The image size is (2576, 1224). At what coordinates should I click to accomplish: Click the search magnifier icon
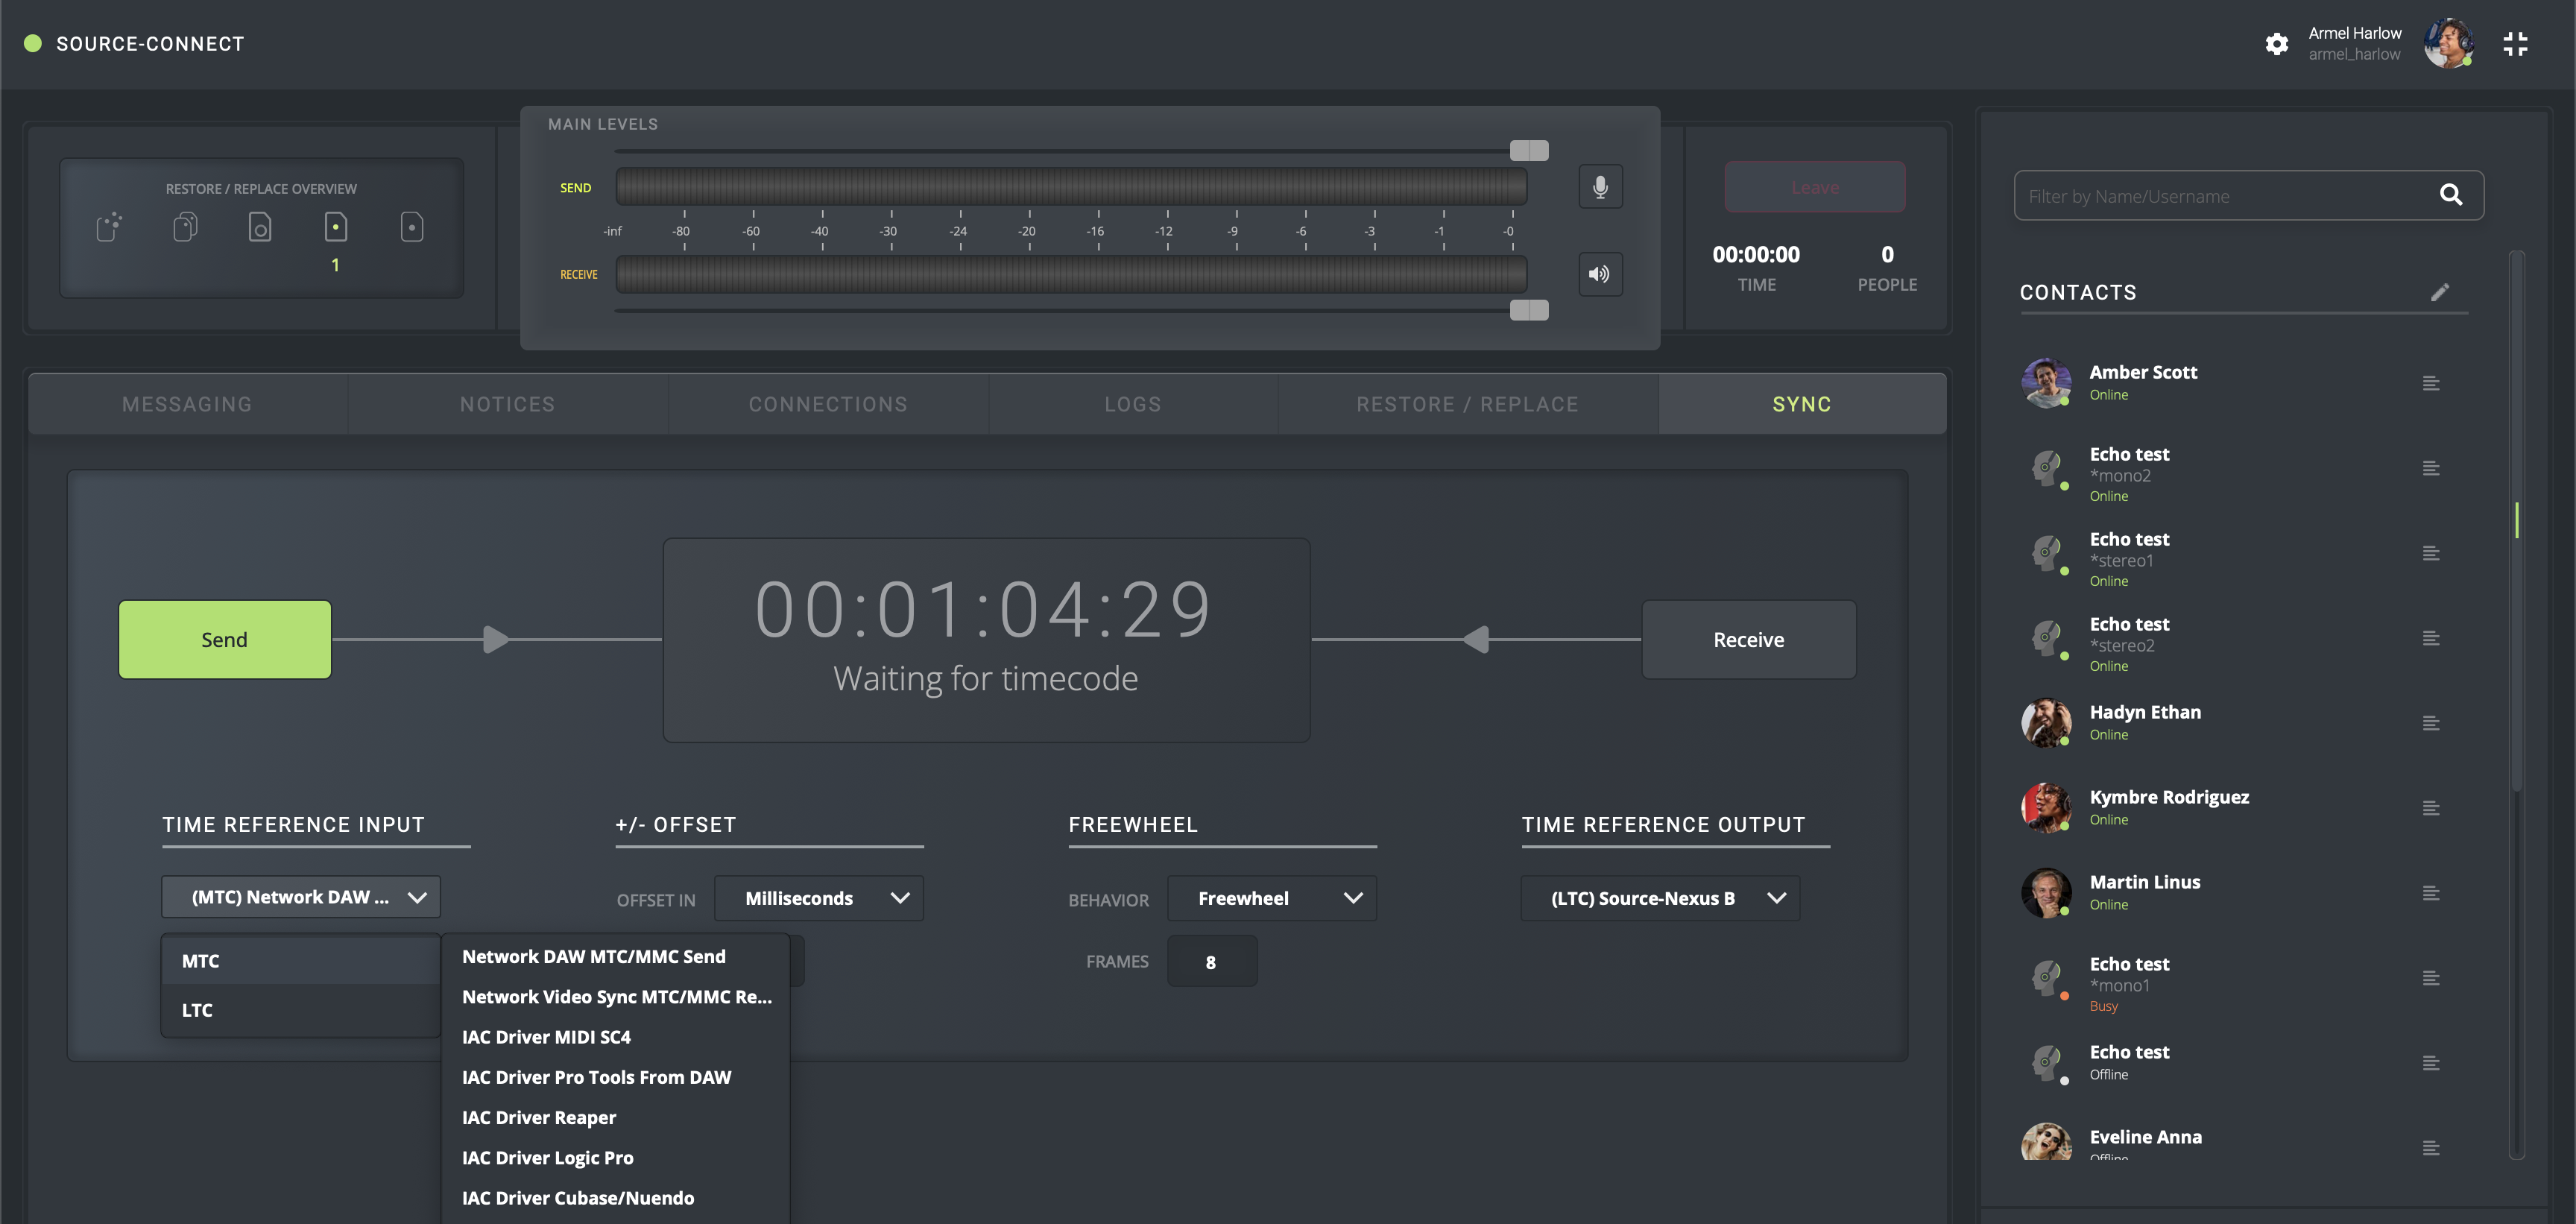tap(2450, 195)
